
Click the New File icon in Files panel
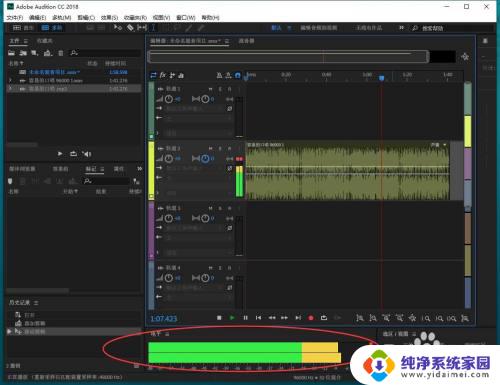35,53
